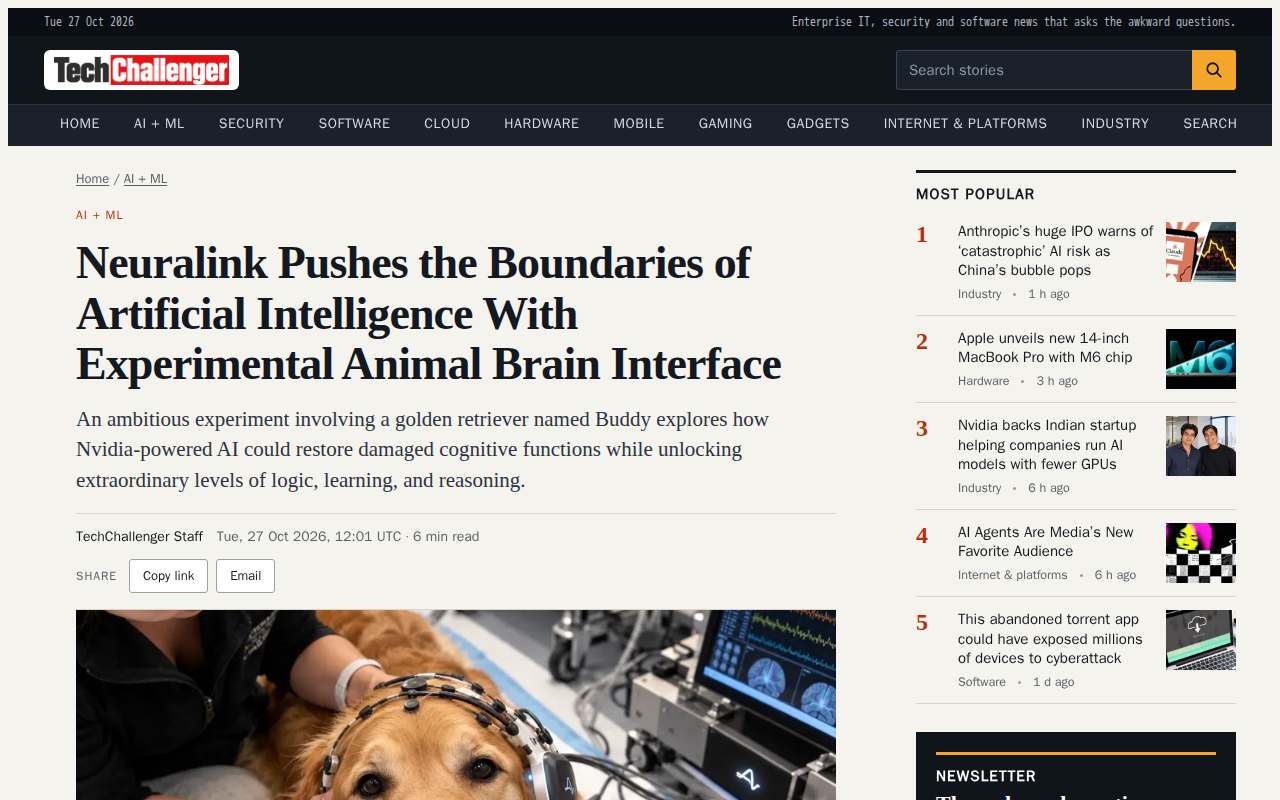Click 'Internet & platforms' label under AI Agents story
Image resolution: width=1280 pixels, height=800 pixels.
1012,575
